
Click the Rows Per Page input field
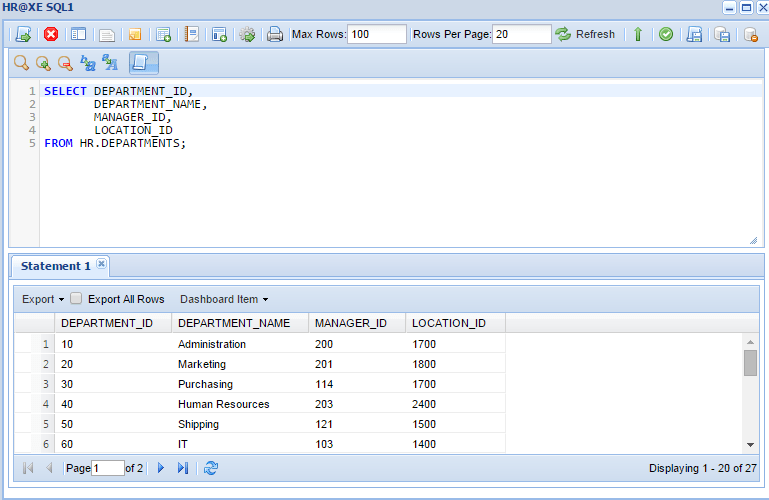521,34
